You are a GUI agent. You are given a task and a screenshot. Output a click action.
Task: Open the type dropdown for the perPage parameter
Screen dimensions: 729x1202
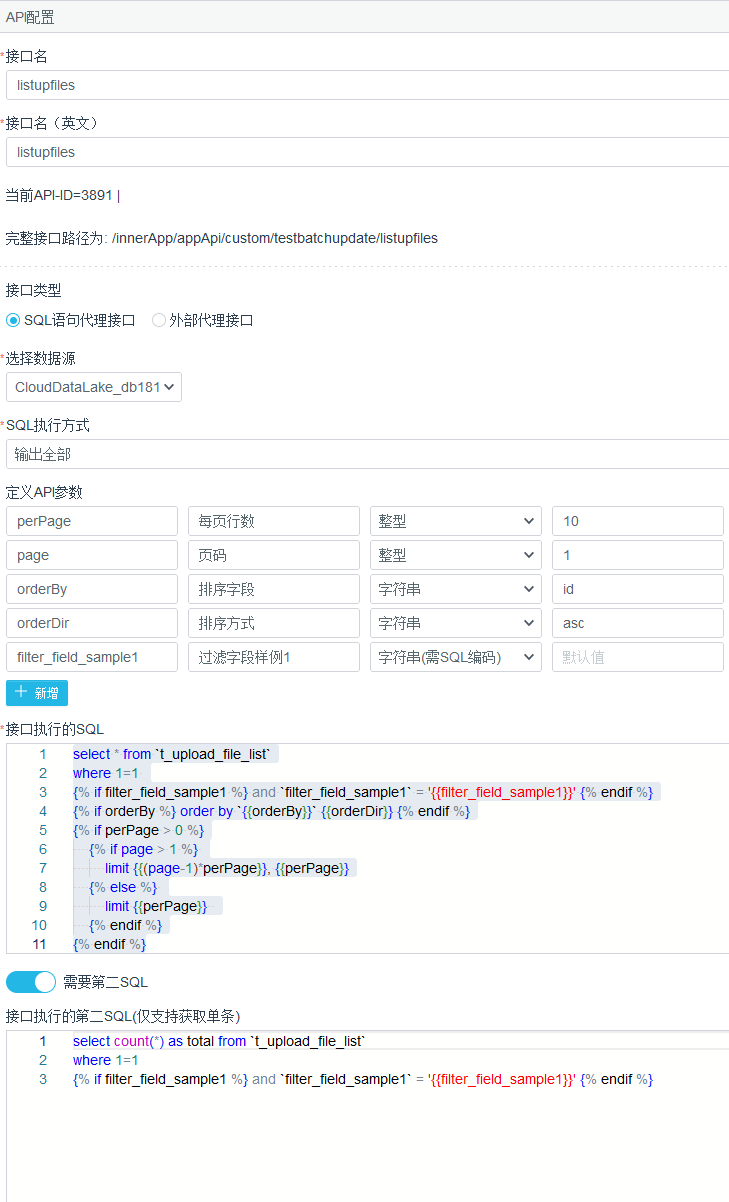point(455,521)
